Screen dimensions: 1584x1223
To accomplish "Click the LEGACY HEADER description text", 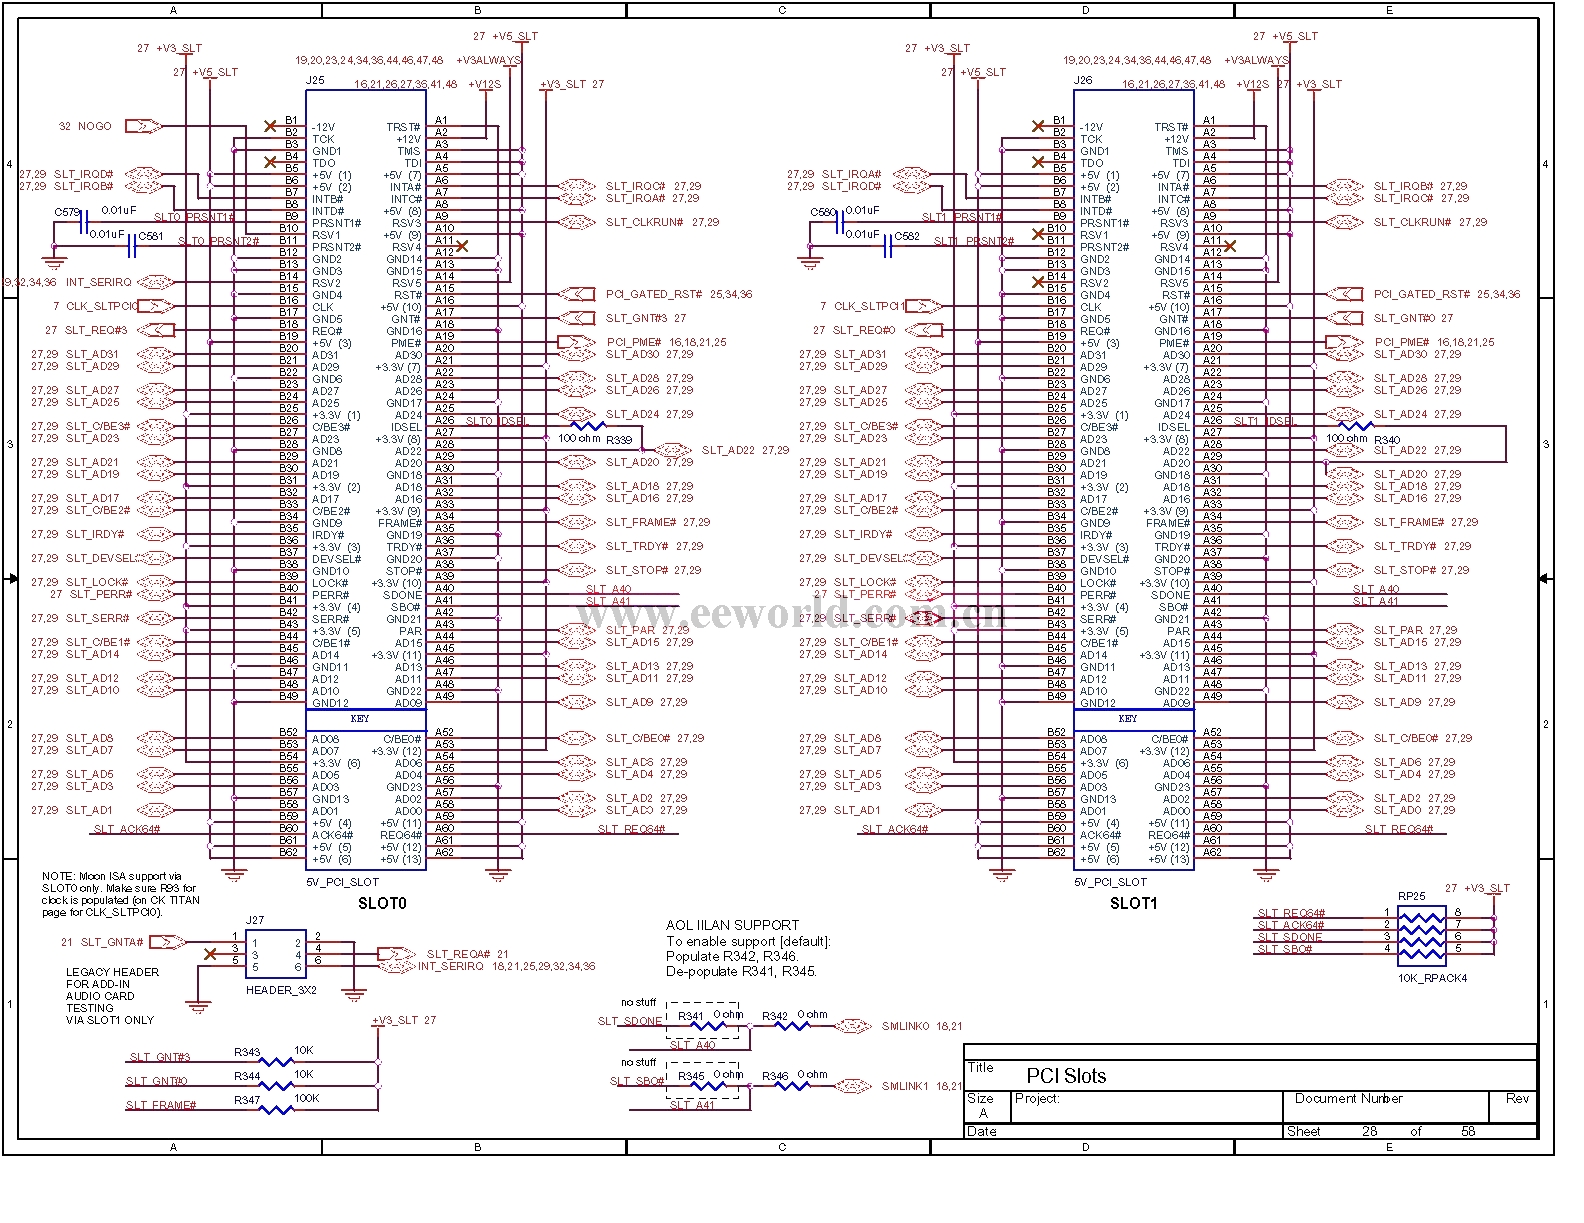I will pos(112,996).
